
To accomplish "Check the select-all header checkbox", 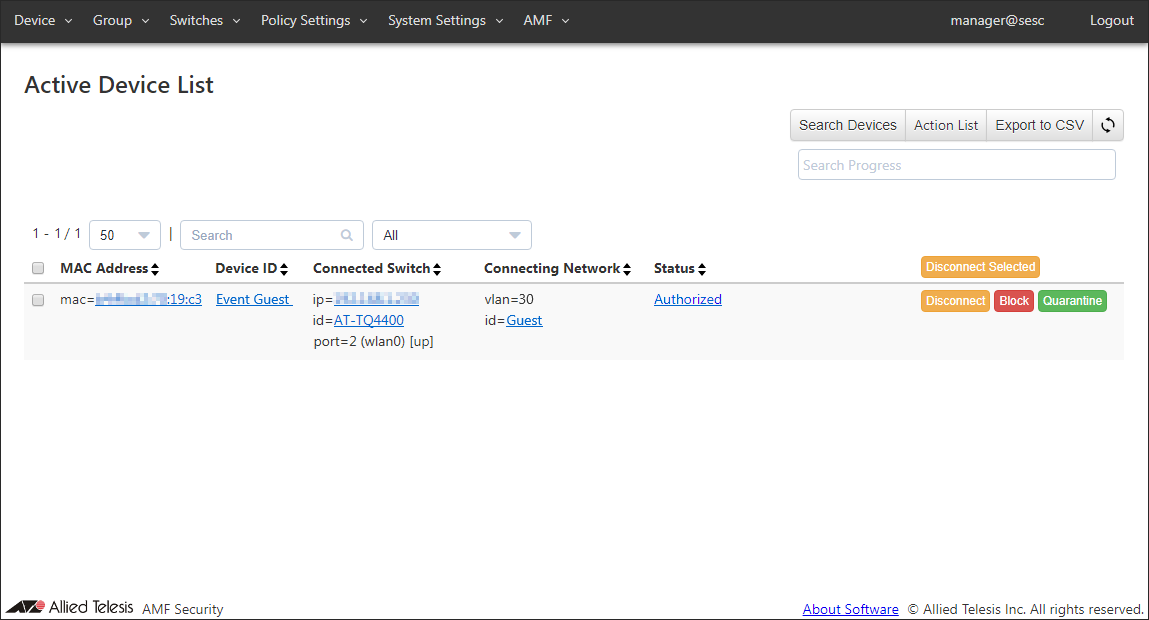I will coord(38,268).
